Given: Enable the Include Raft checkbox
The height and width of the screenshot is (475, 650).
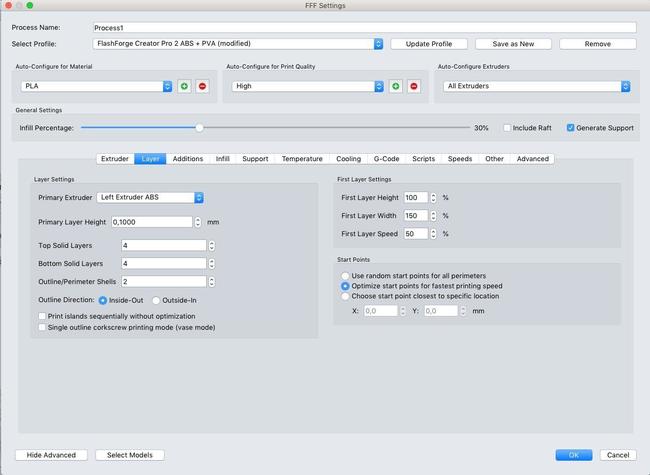Looking at the screenshot, I should tap(508, 128).
